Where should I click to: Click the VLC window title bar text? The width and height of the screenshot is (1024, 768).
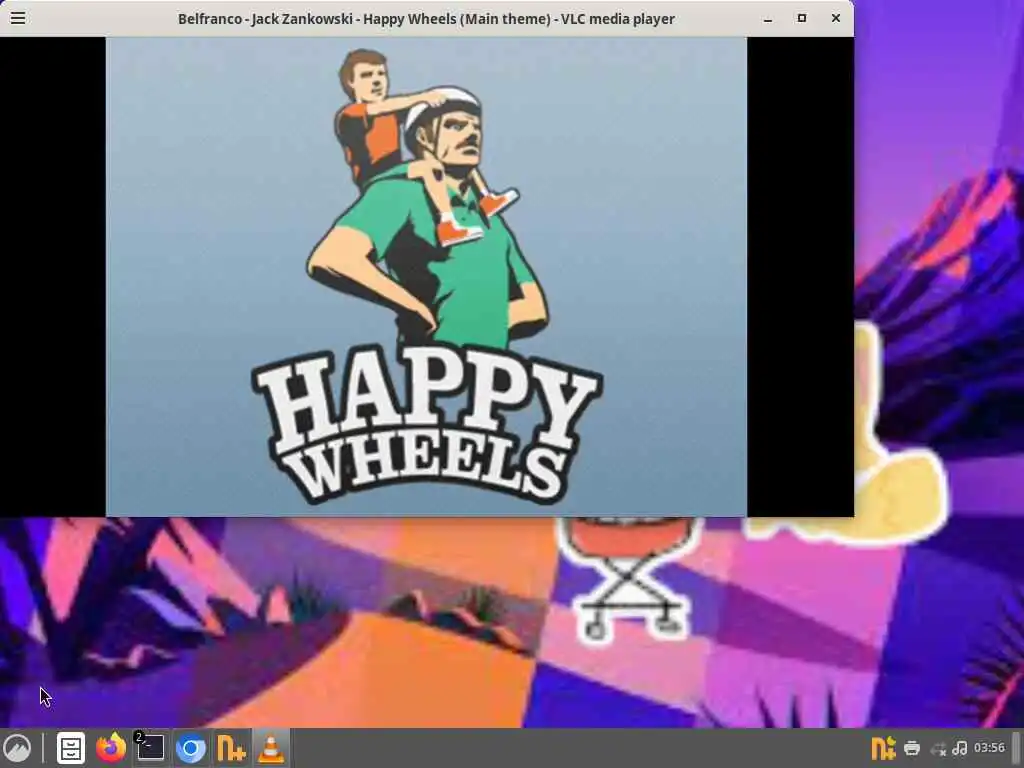coord(426,19)
